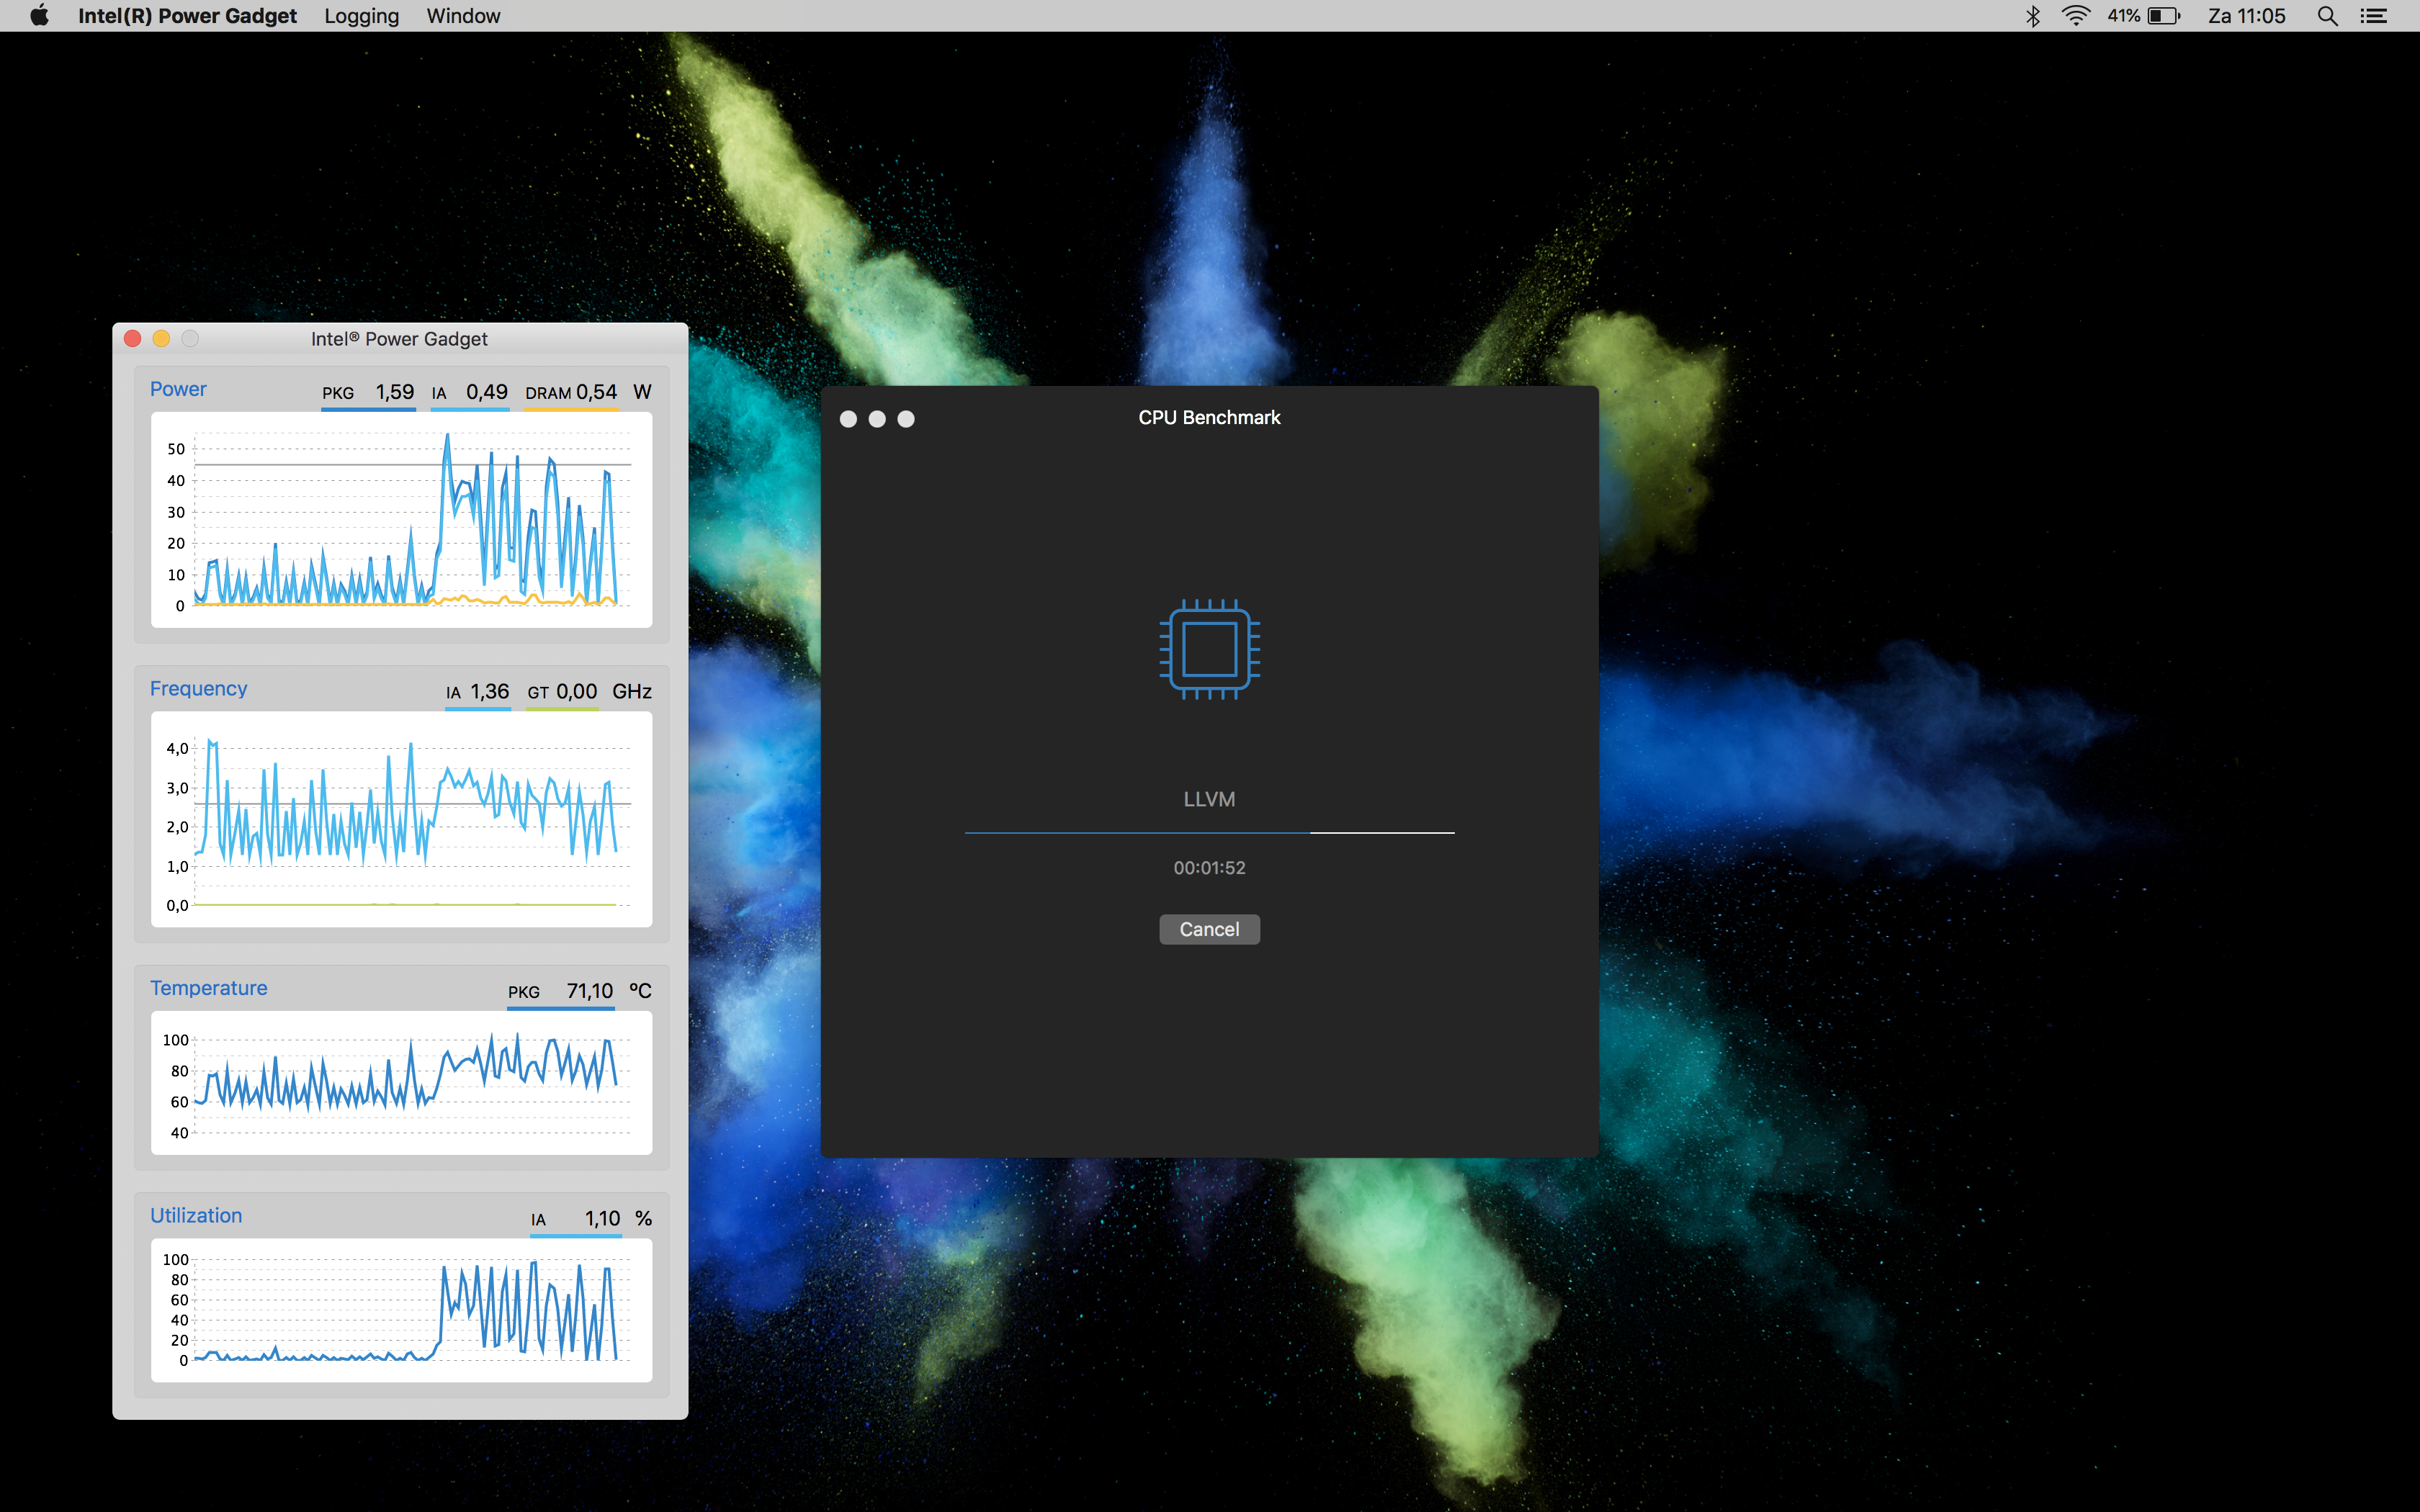Close the Intel Power Gadget window

[132, 339]
